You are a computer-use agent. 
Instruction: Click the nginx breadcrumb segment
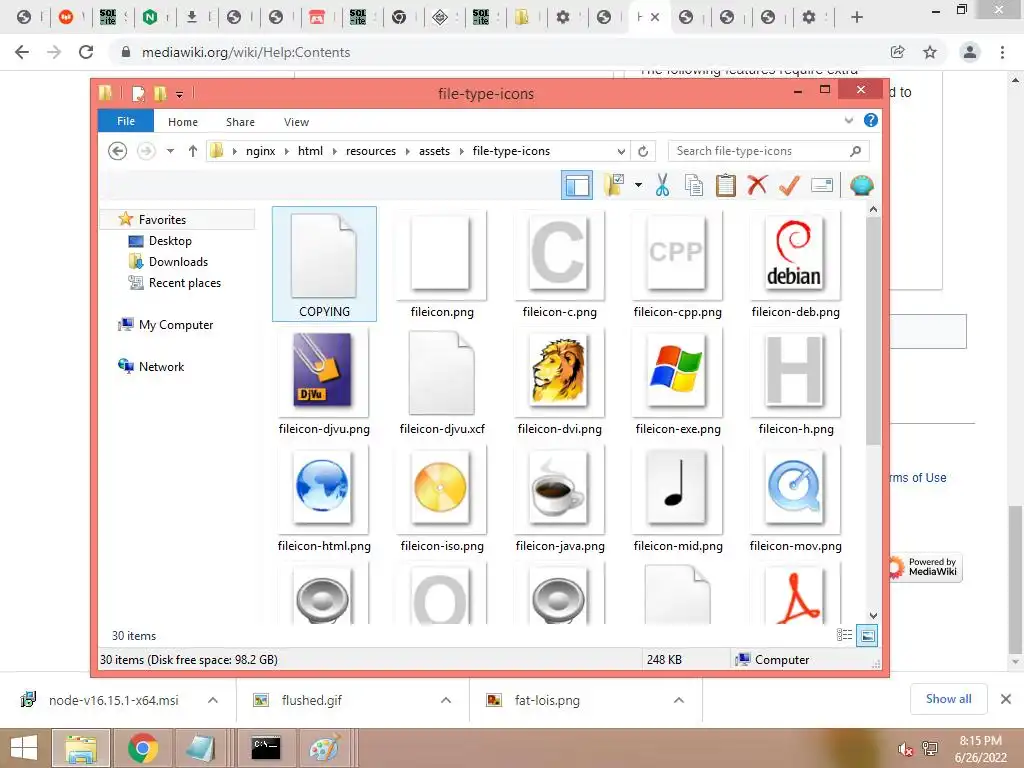[261, 151]
